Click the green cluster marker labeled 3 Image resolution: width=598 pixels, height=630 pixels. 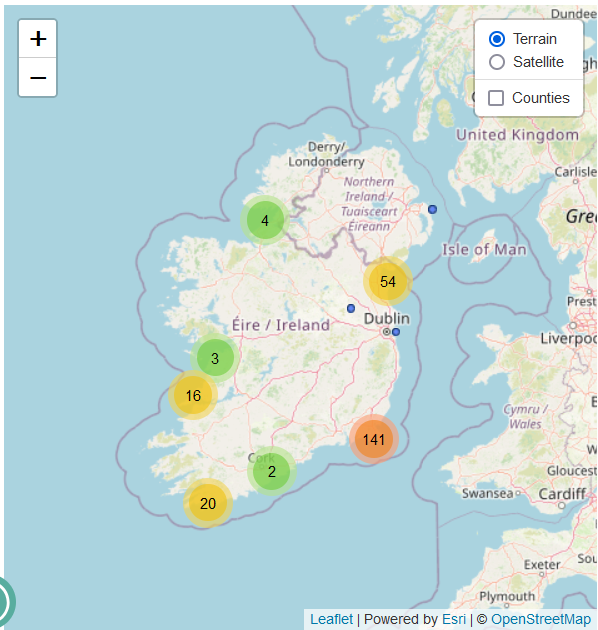(x=215, y=358)
